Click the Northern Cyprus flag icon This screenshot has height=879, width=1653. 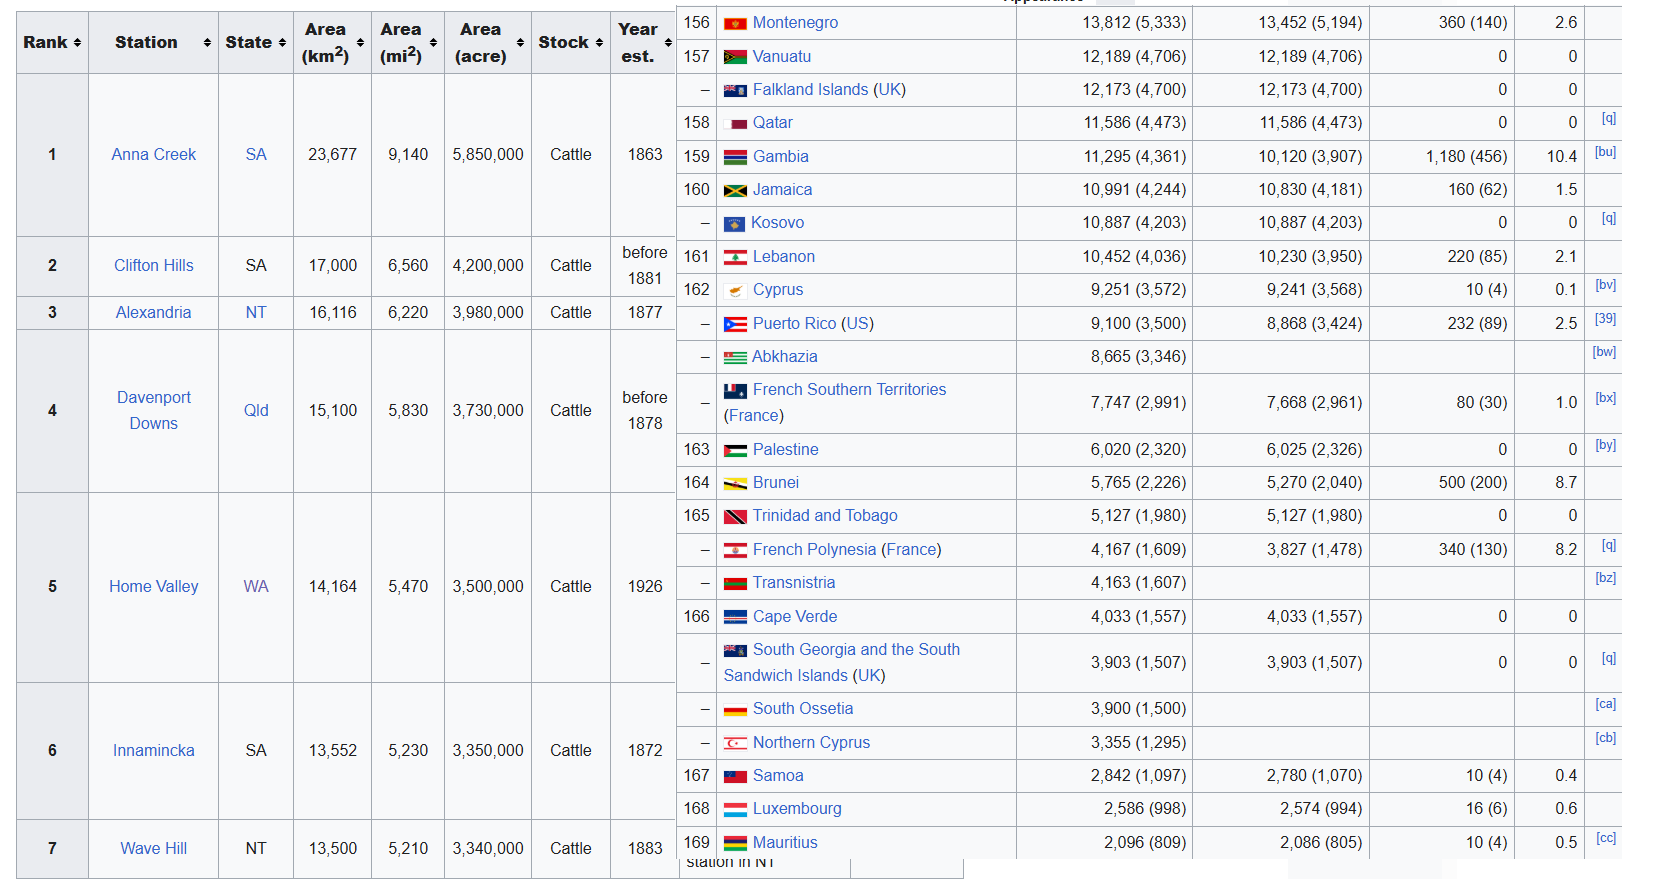pyautogui.click(x=735, y=743)
